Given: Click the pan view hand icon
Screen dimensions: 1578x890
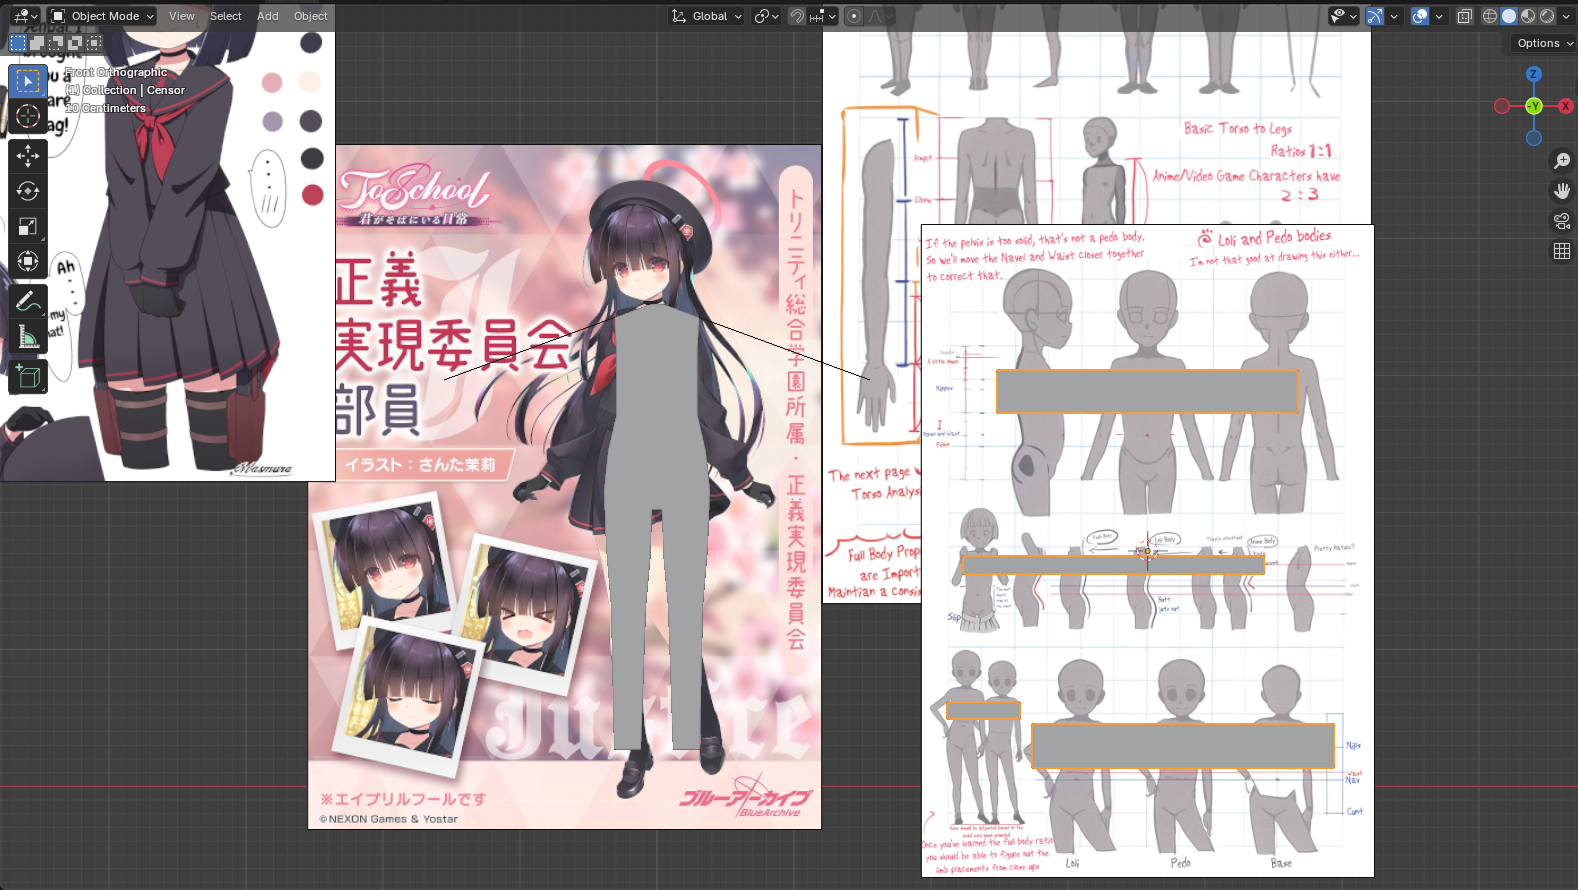Looking at the screenshot, I should tap(1562, 191).
